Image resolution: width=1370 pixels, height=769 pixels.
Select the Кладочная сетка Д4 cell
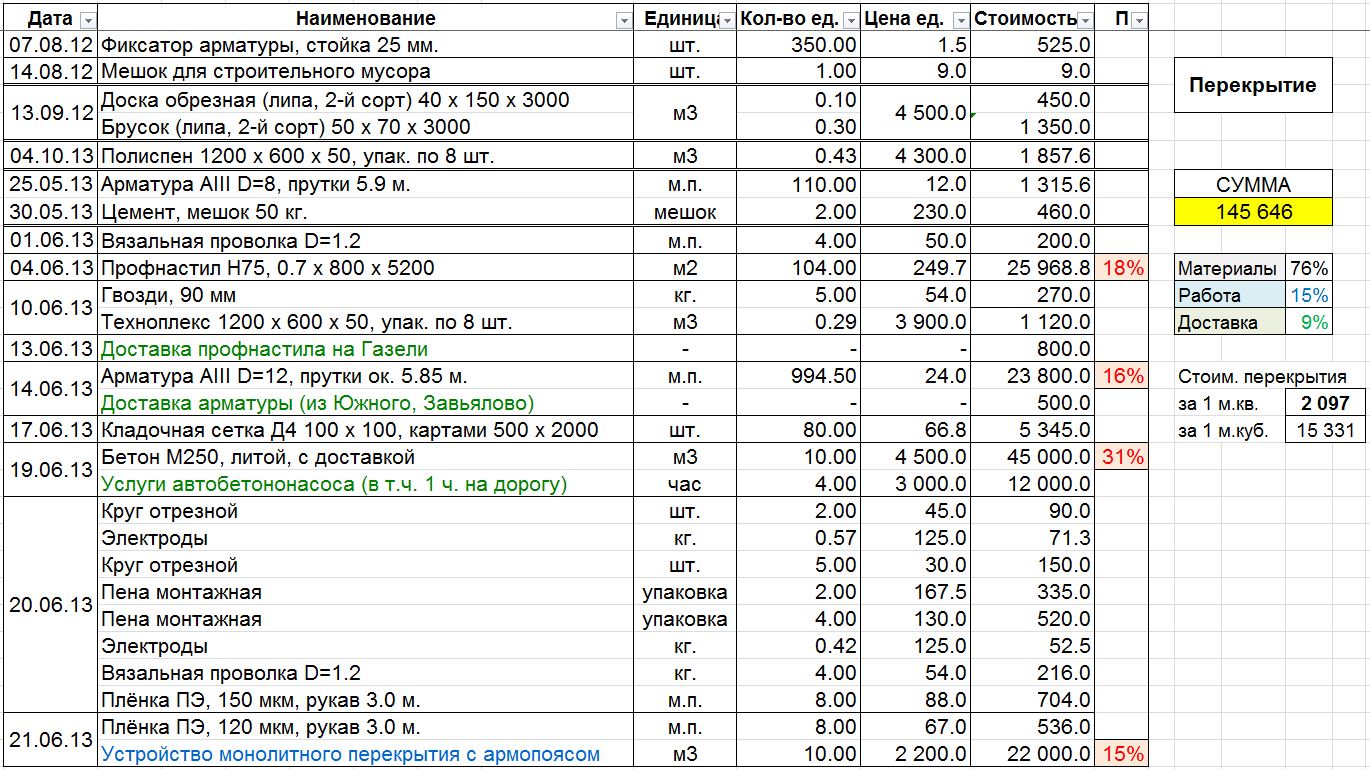pos(366,430)
